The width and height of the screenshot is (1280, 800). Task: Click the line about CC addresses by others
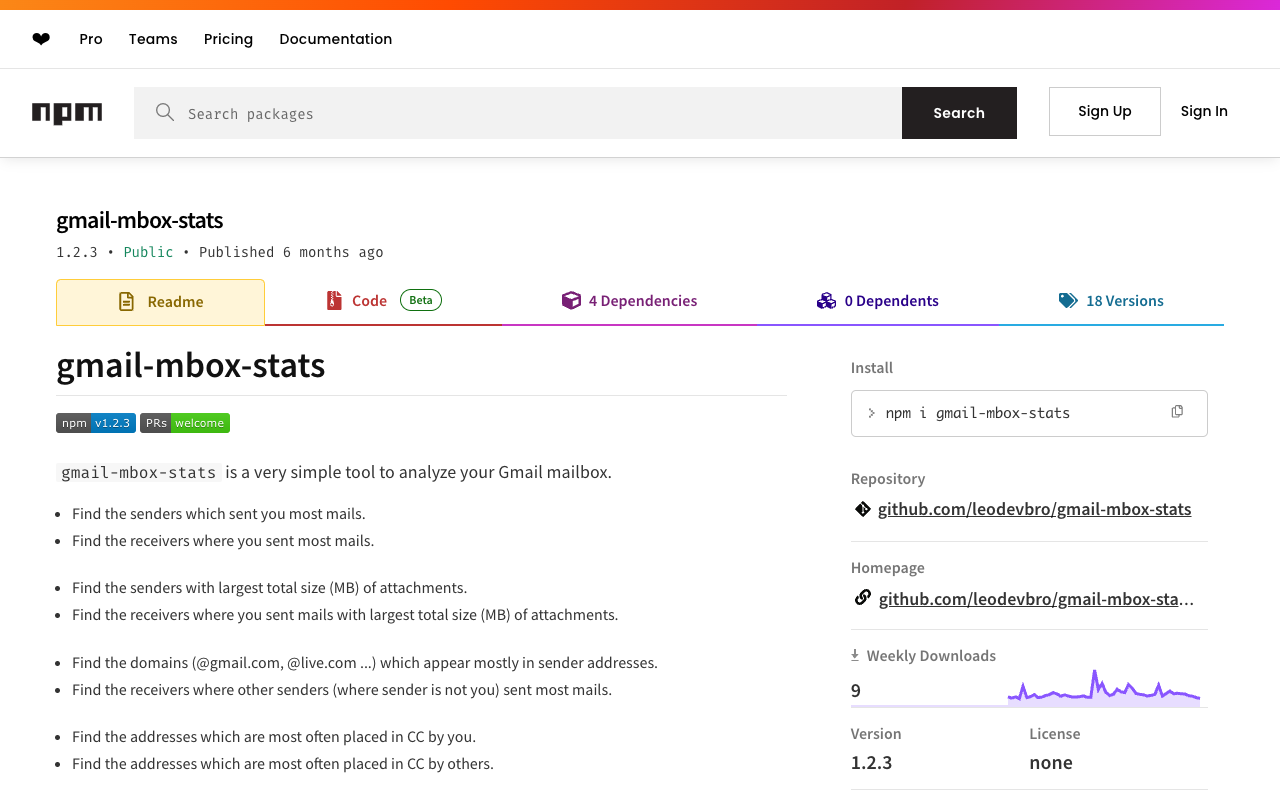click(283, 764)
